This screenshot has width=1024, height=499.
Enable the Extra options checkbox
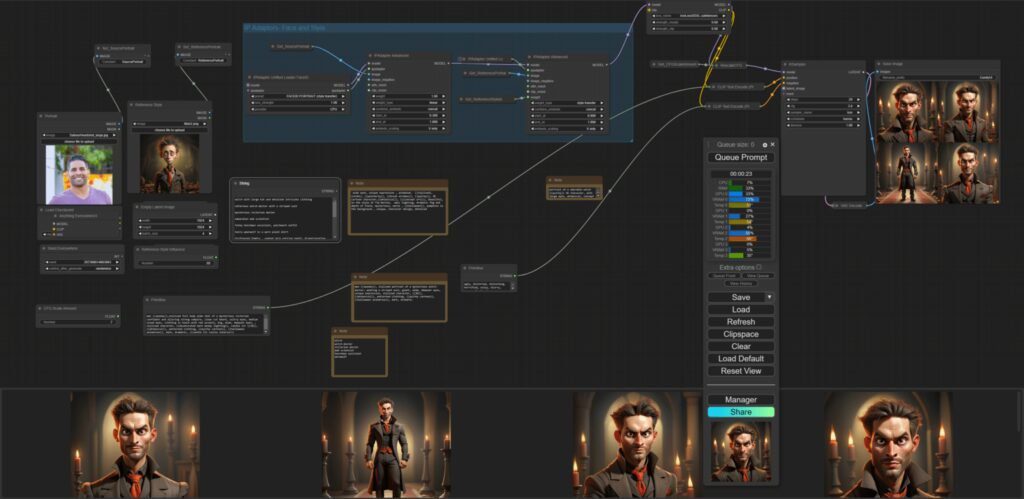pyautogui.click(x=759, y=267)
